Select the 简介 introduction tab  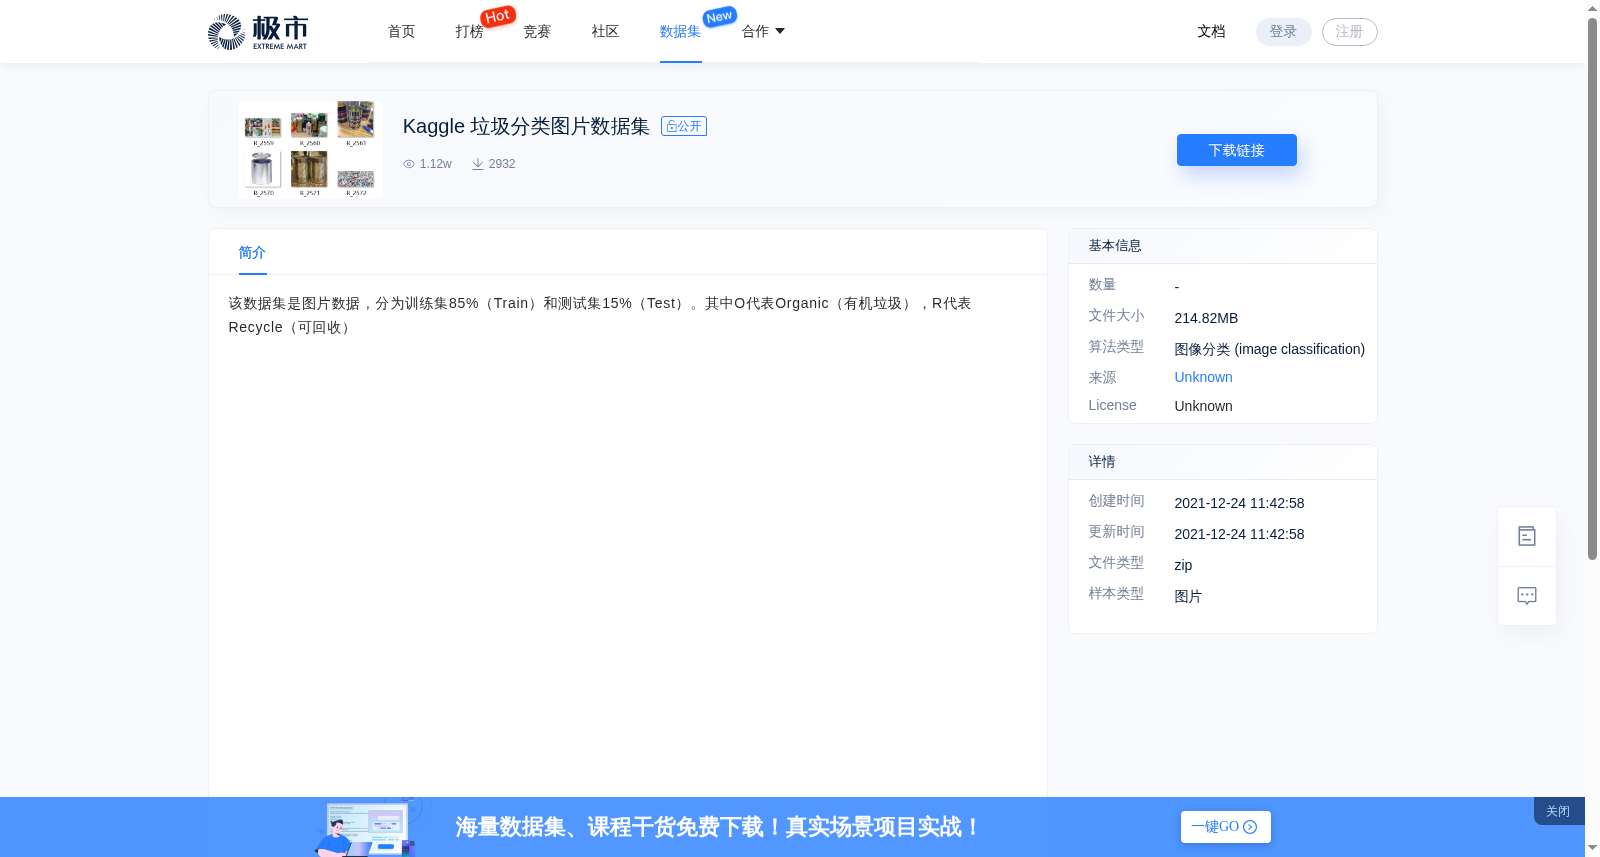coord(252,253)
